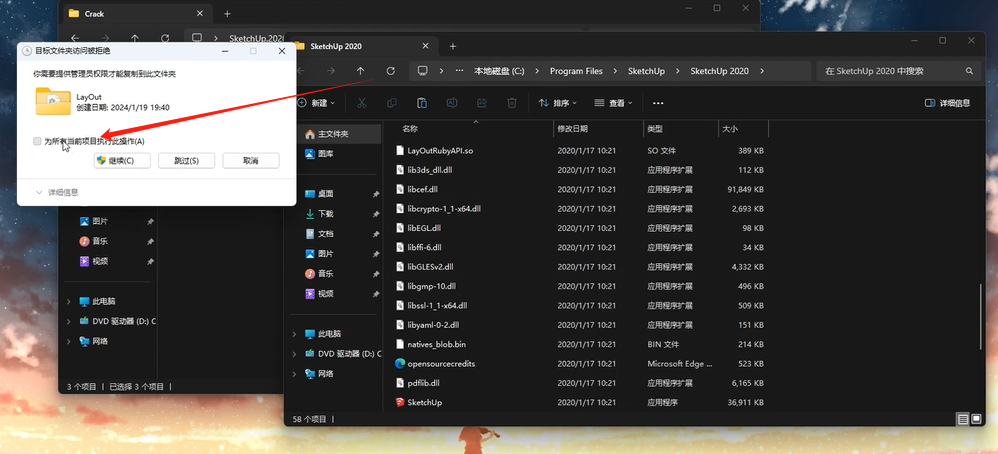Expand 详细信息 in the access denied dialog

tap(57, 192)
